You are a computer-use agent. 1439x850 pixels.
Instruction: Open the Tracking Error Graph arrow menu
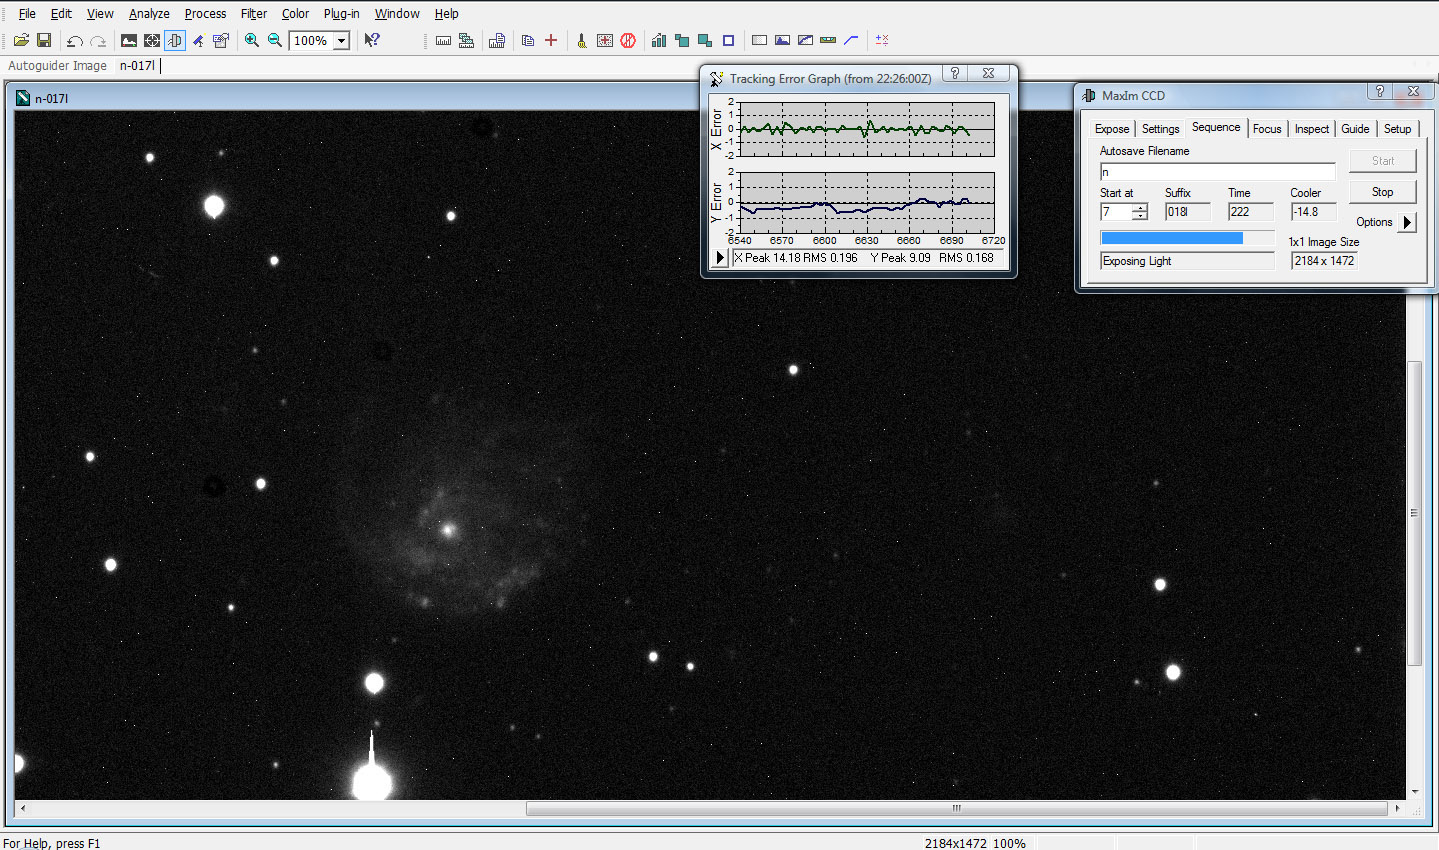click(x=719, y=258)
